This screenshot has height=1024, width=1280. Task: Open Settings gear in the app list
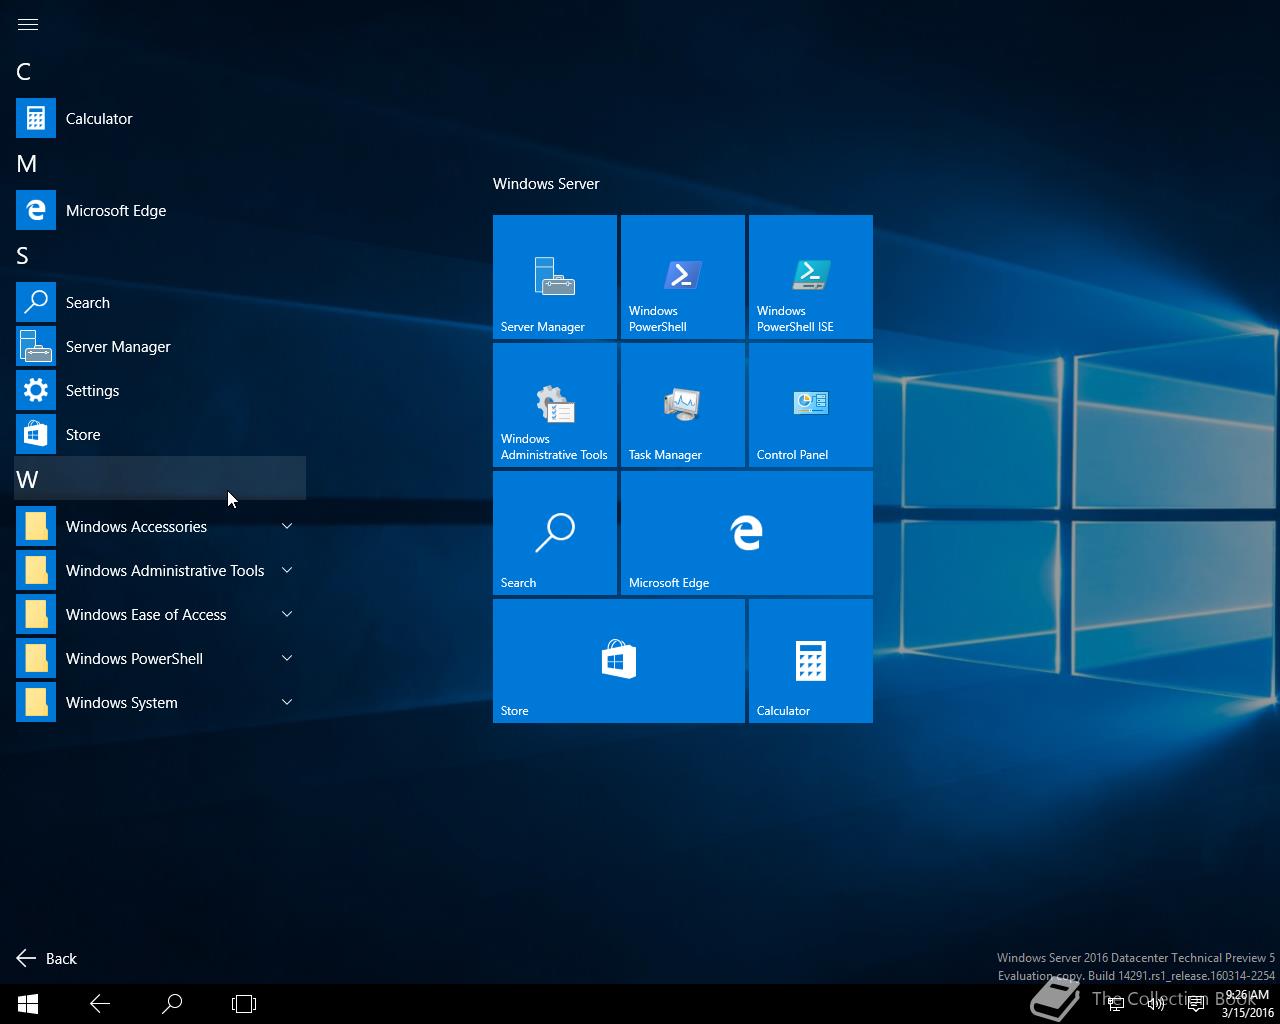(160, 390)
